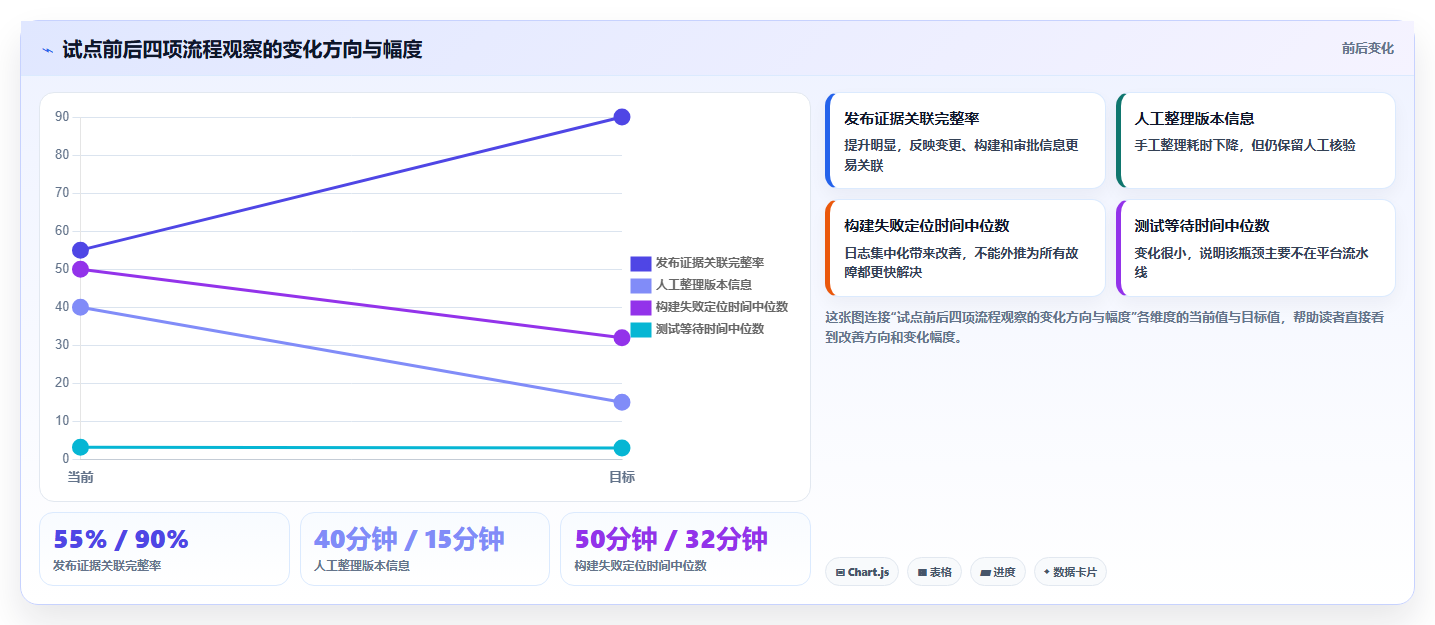Open the 构建失败定位时间中位数 description card

[965, 248]
